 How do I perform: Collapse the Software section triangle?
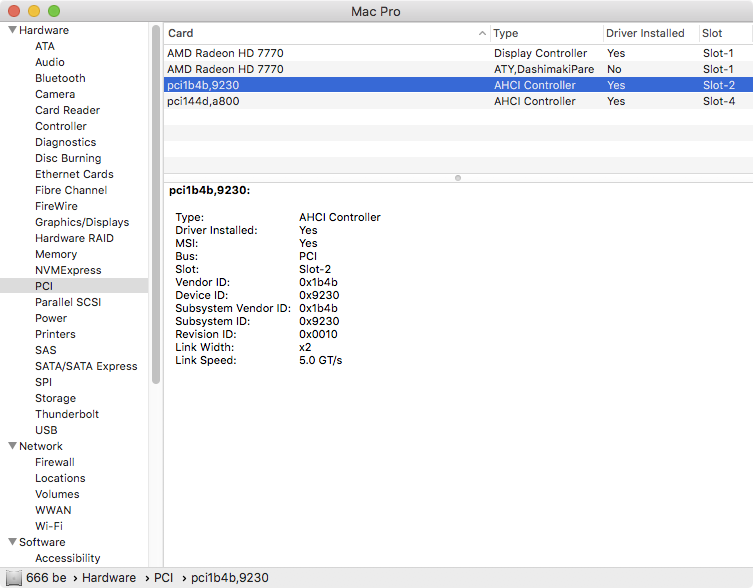click(13, 541)
